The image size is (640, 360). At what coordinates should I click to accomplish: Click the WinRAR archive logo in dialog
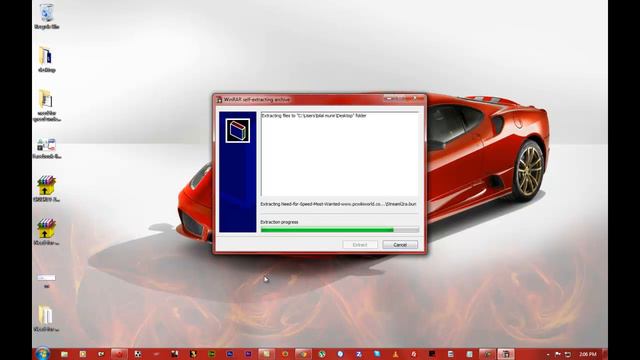pyautogui.click(x=238, y=131)
